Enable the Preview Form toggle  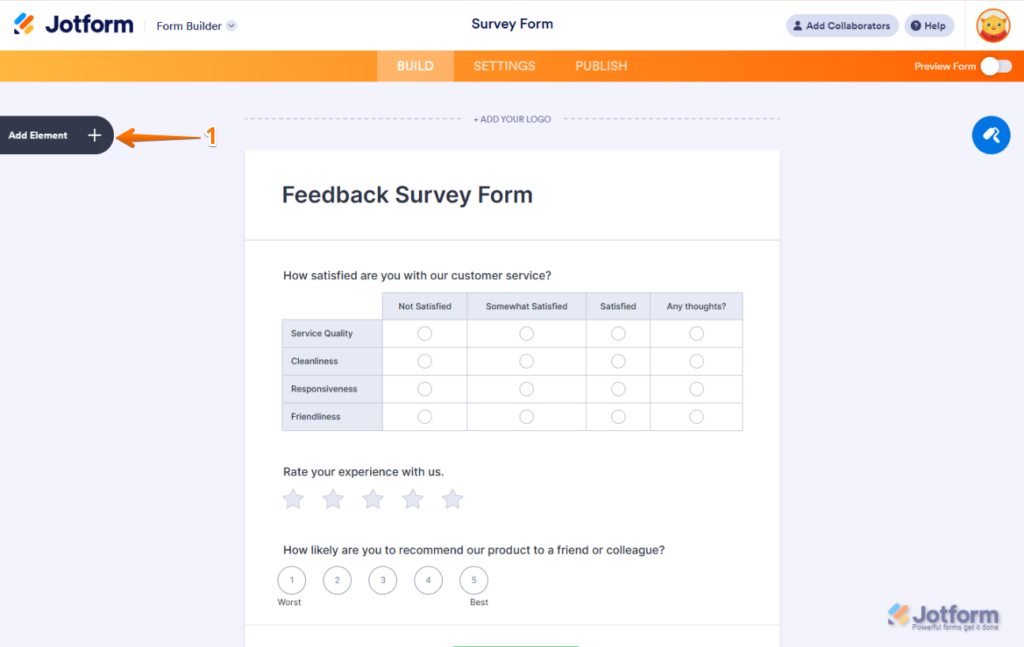point(994,65)
